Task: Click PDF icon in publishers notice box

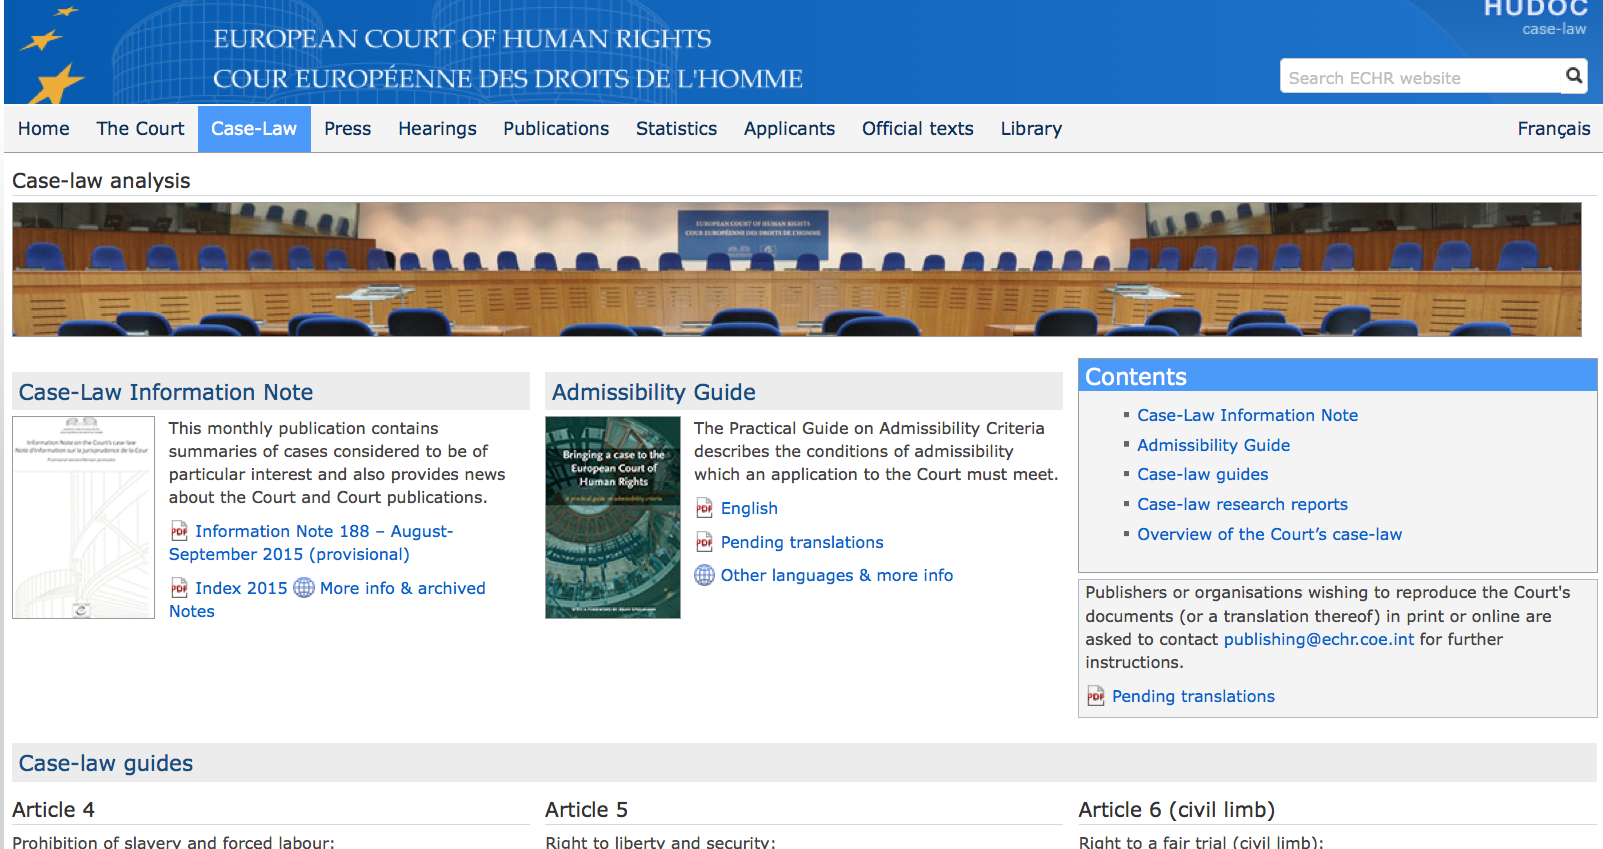Action: pos(1096,697)
